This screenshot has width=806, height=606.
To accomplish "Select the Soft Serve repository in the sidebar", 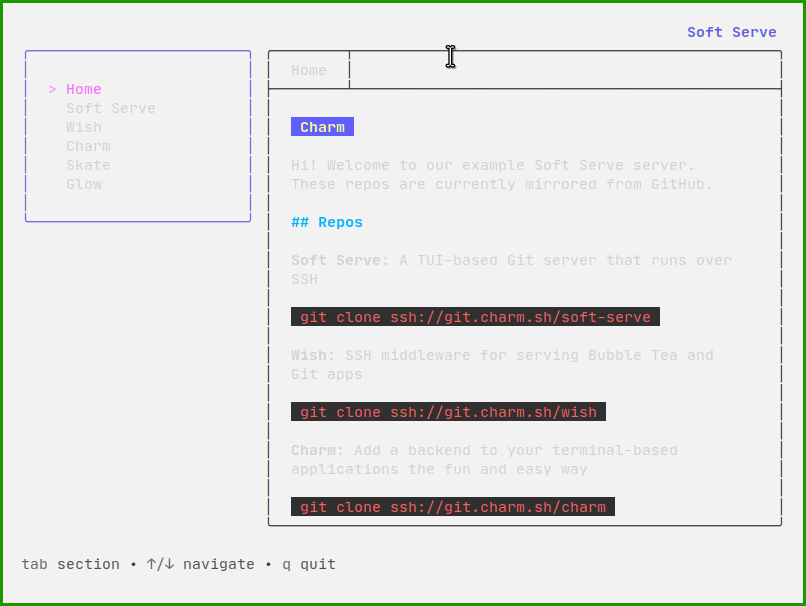I will [x=110, y=108].
